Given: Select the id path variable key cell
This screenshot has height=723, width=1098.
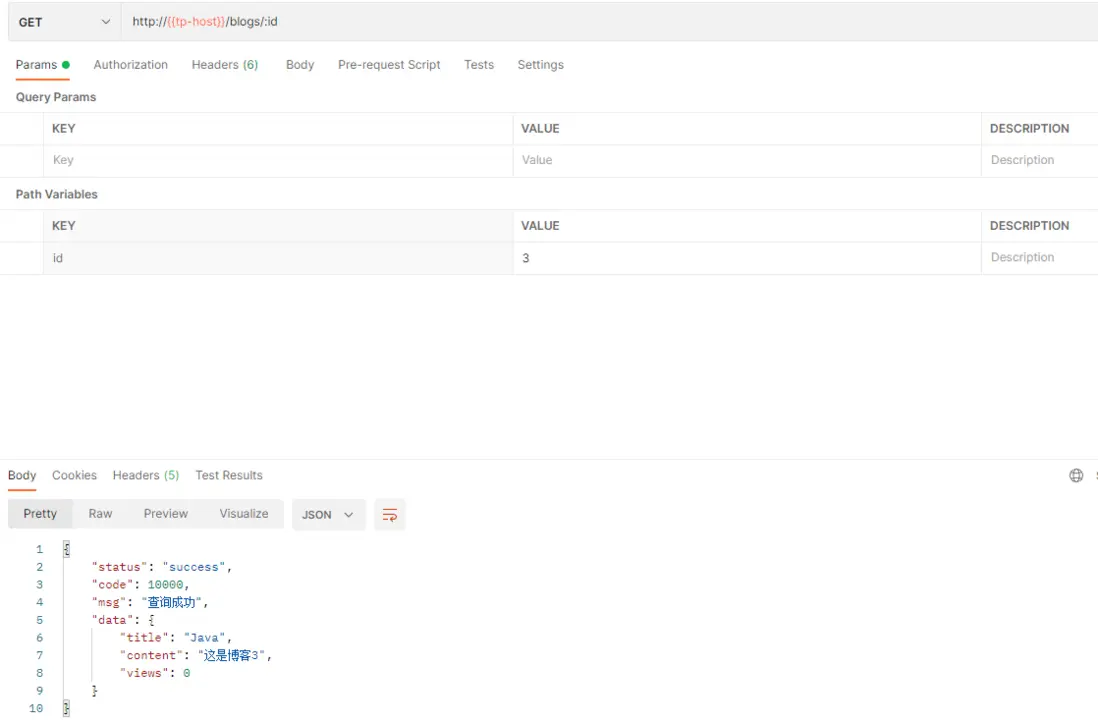Looking at the screenshot, I should (x=278, y=258).
